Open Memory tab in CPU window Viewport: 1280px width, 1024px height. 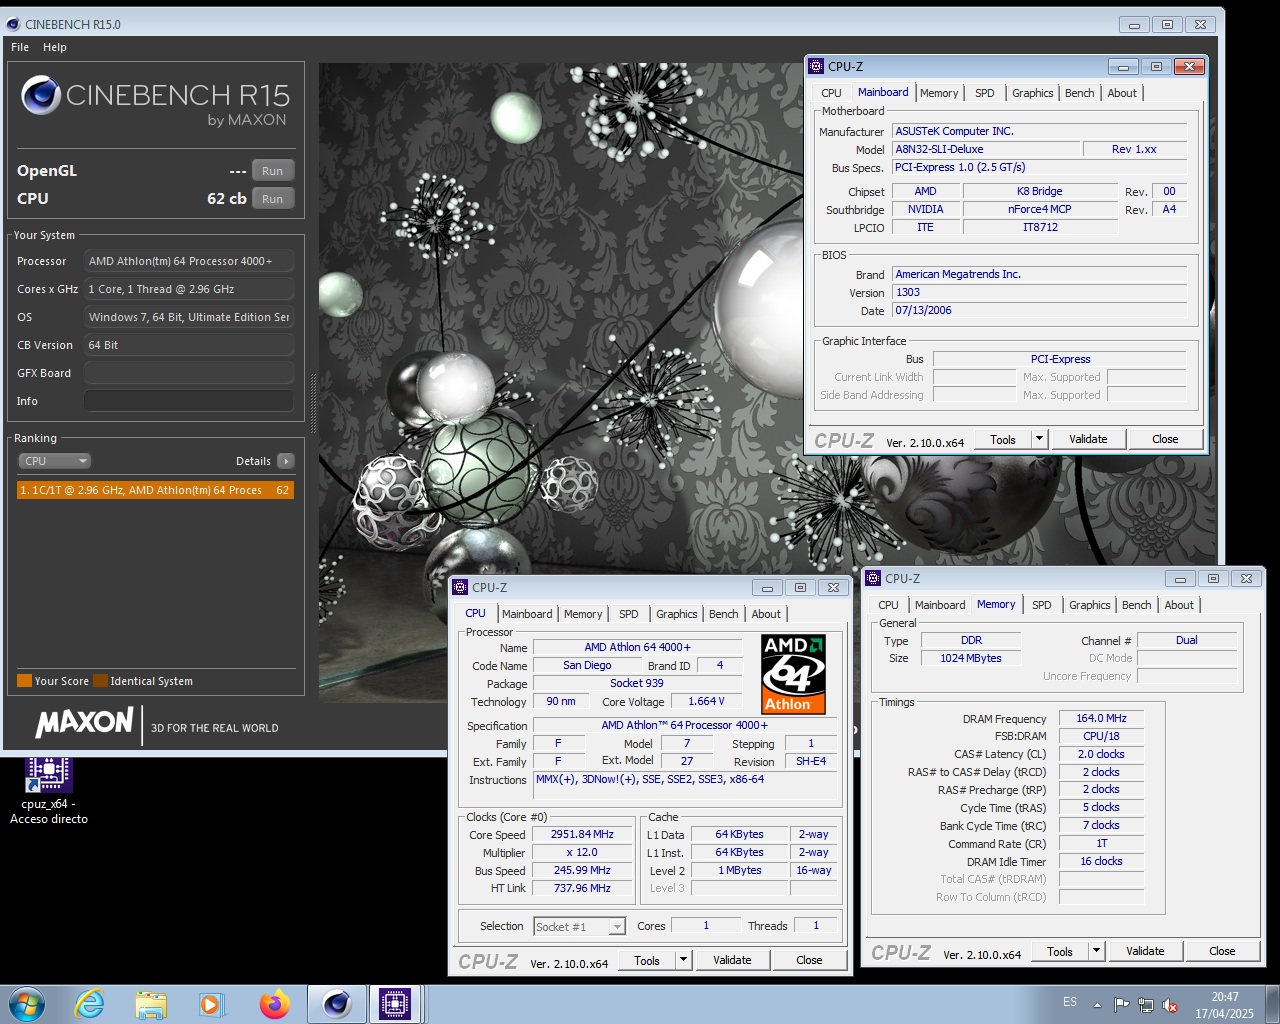[583, 614]
